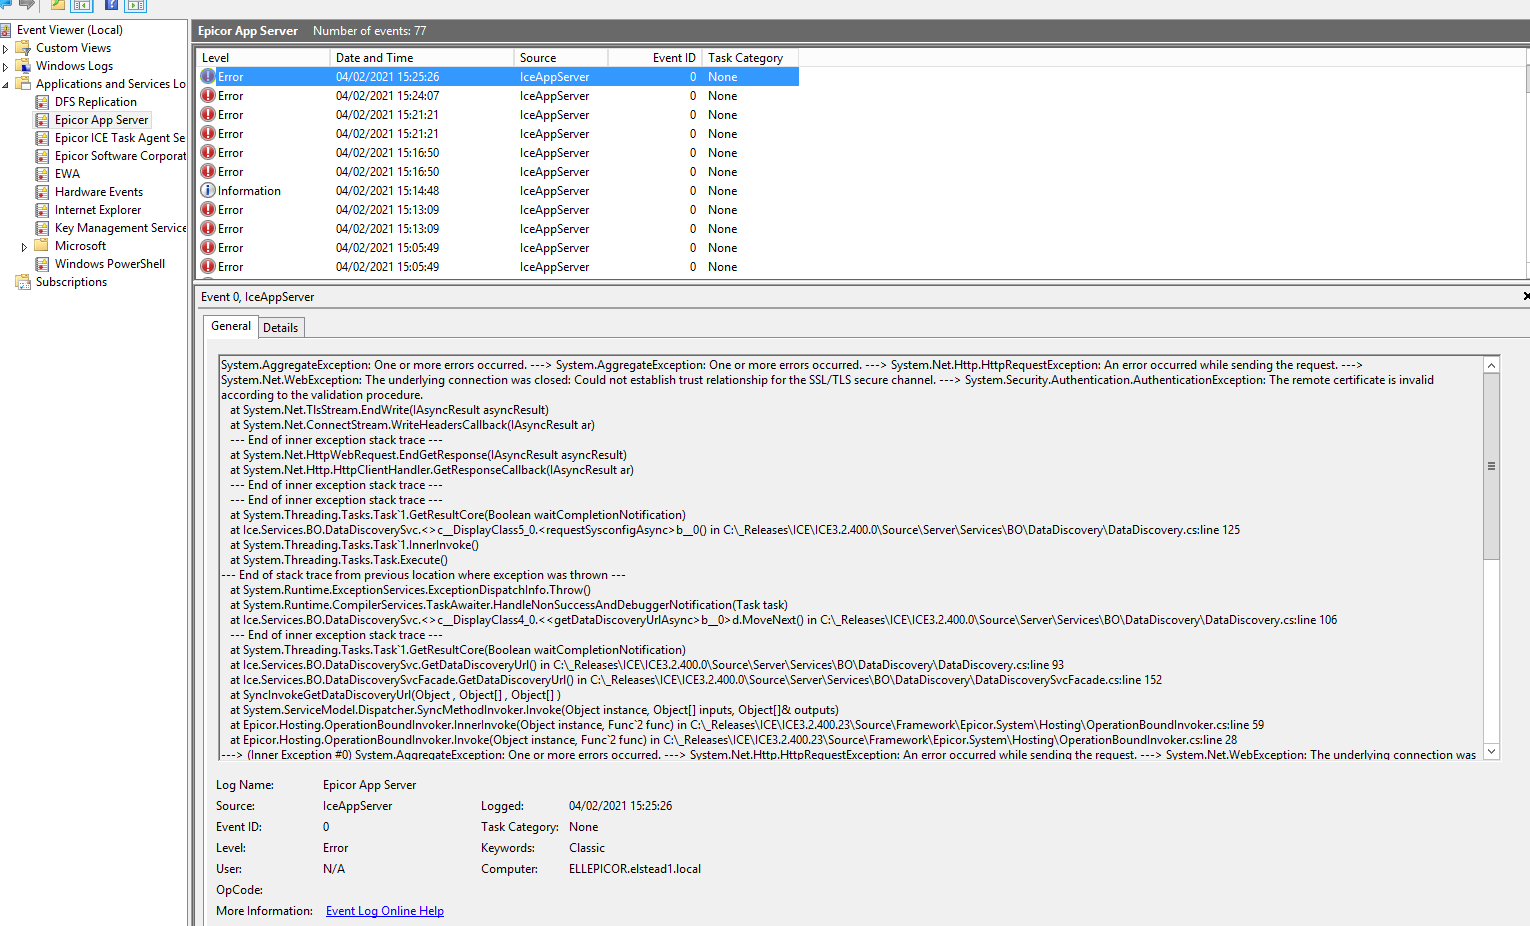Screen dimensions: 1530x926
Task: Click the Custom Views folder icon
Action: pyautogui.click(x=23, y=48)
